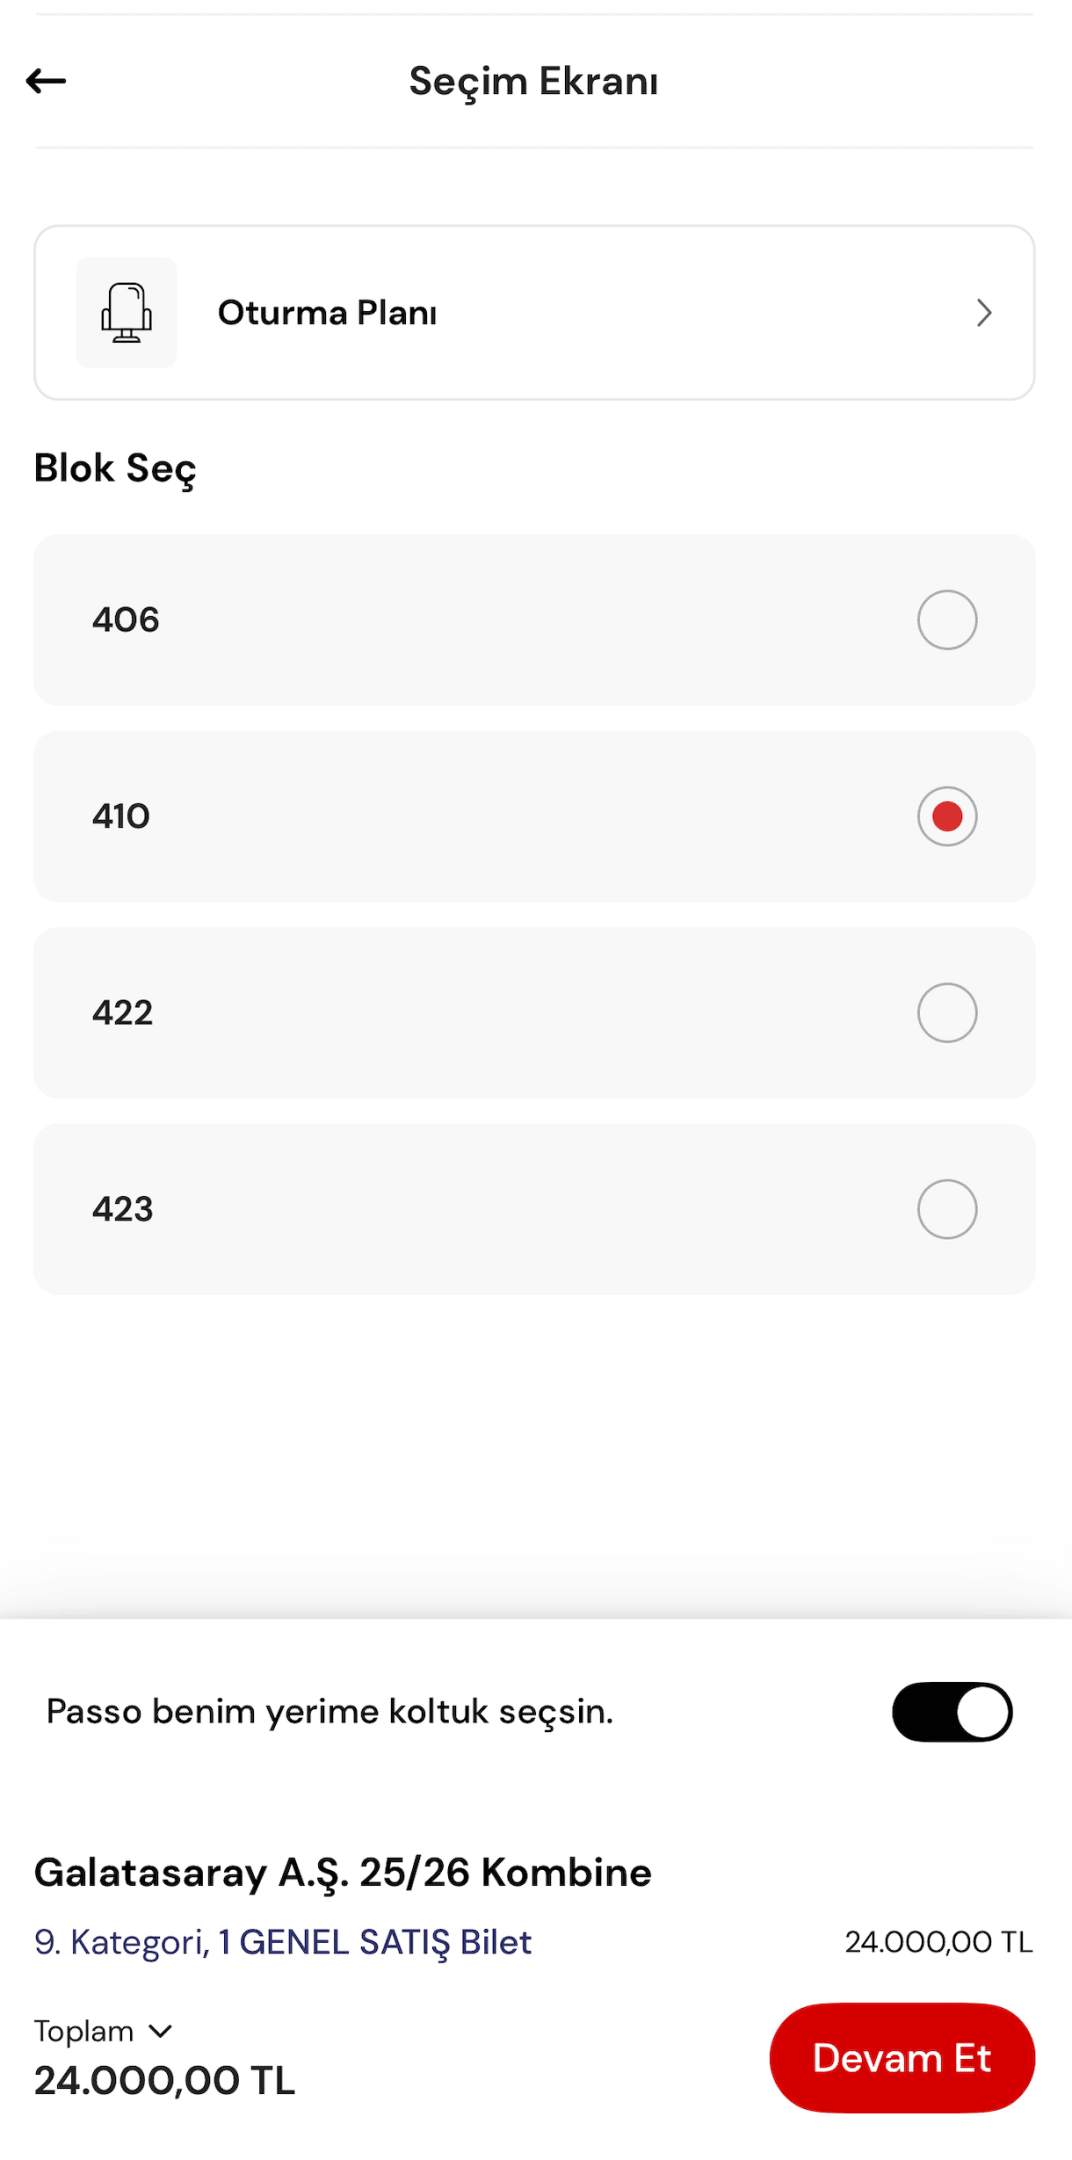Image resolution: width=1072 pixels, height=2160 pixels.
Task: Tap the 423 block number label
Action: click(x=123, y=1209)
